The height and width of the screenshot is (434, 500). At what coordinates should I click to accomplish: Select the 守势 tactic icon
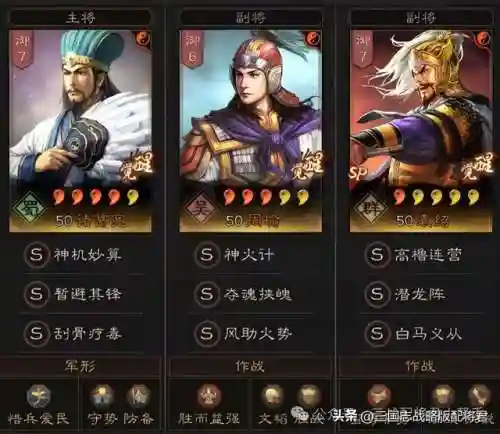tap(102, 396)
